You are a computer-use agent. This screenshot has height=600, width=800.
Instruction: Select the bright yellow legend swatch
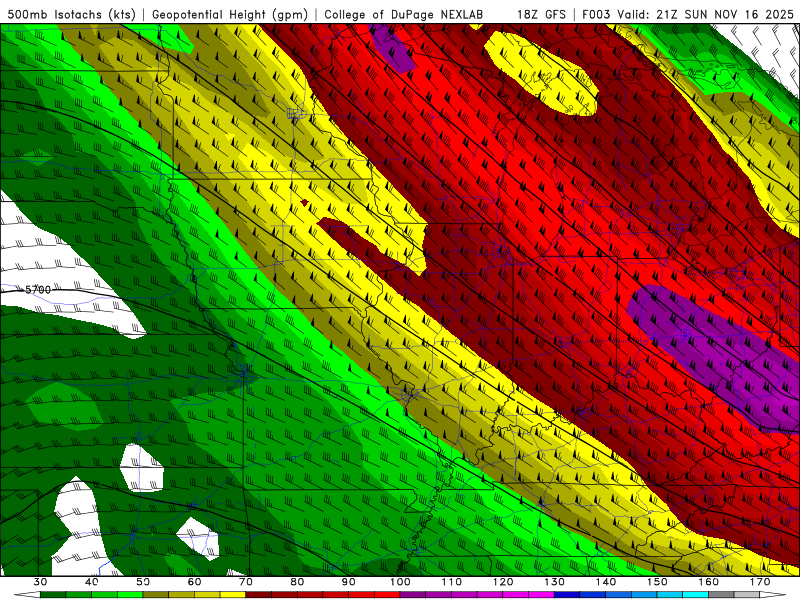(233, 594)
